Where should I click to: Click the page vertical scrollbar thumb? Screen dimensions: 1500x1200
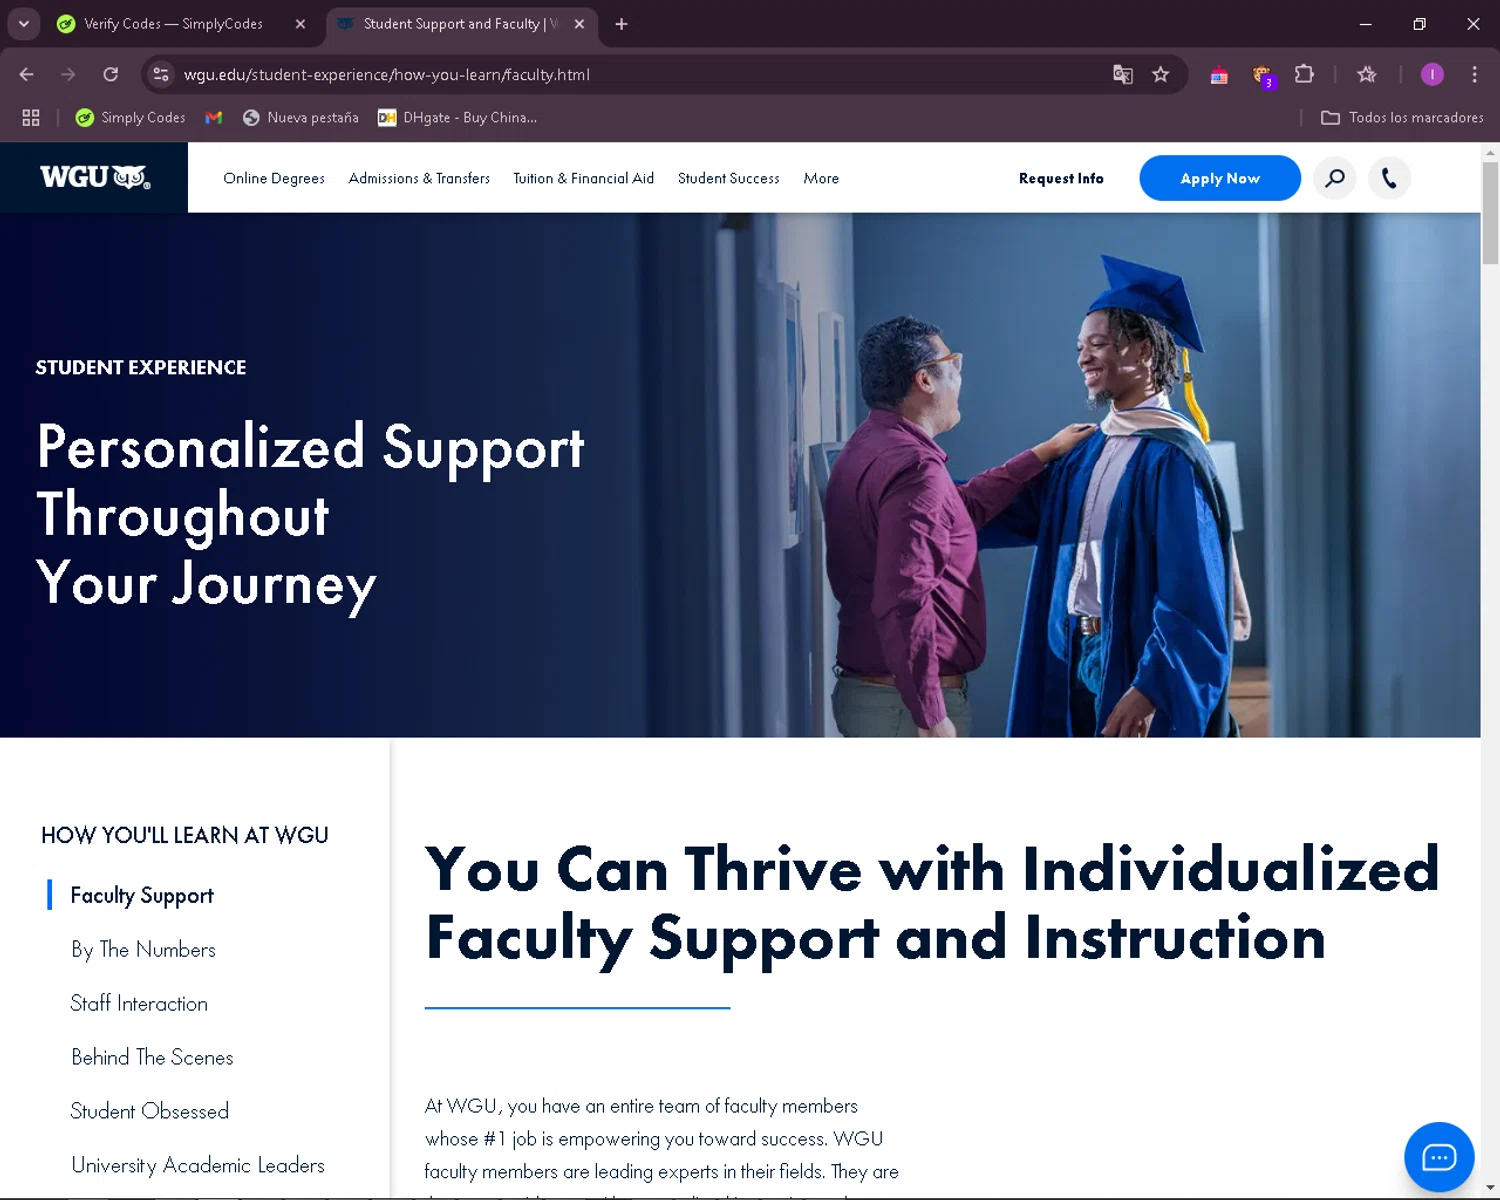point(1490,212)
